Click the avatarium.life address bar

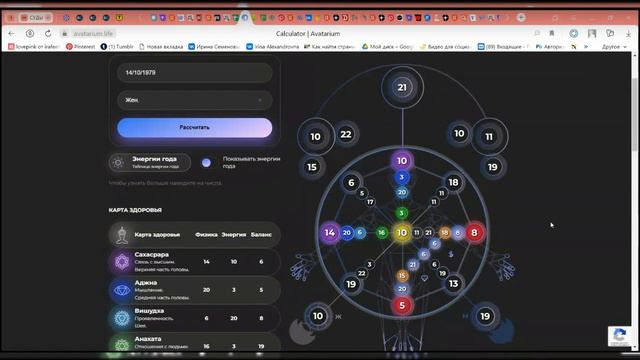pyautogui.click(x=93, y=33)
